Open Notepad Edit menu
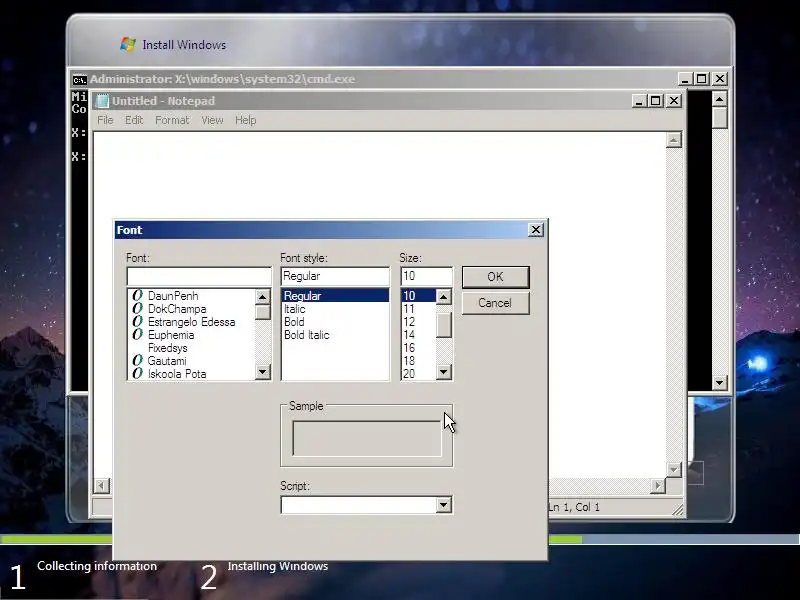The height and width of the screenshot is (600, 800). point(134,120)
